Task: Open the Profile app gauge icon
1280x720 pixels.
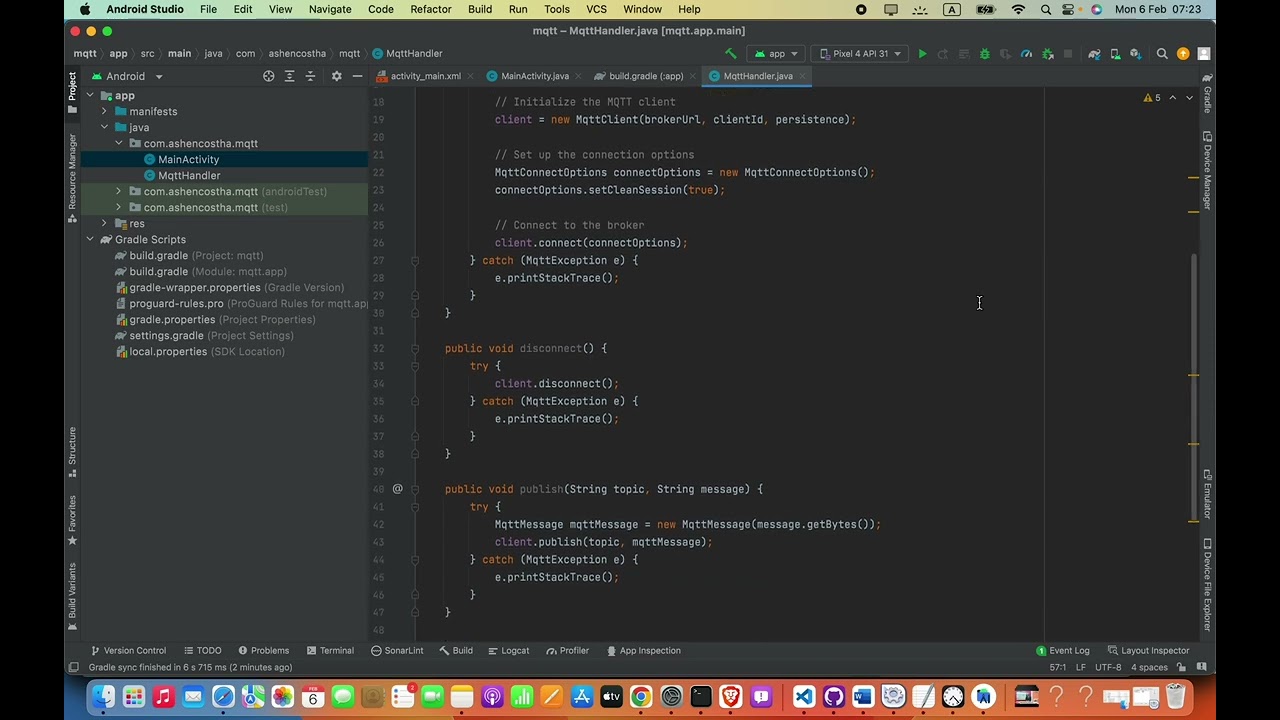Action: [x=1026, y=54]
